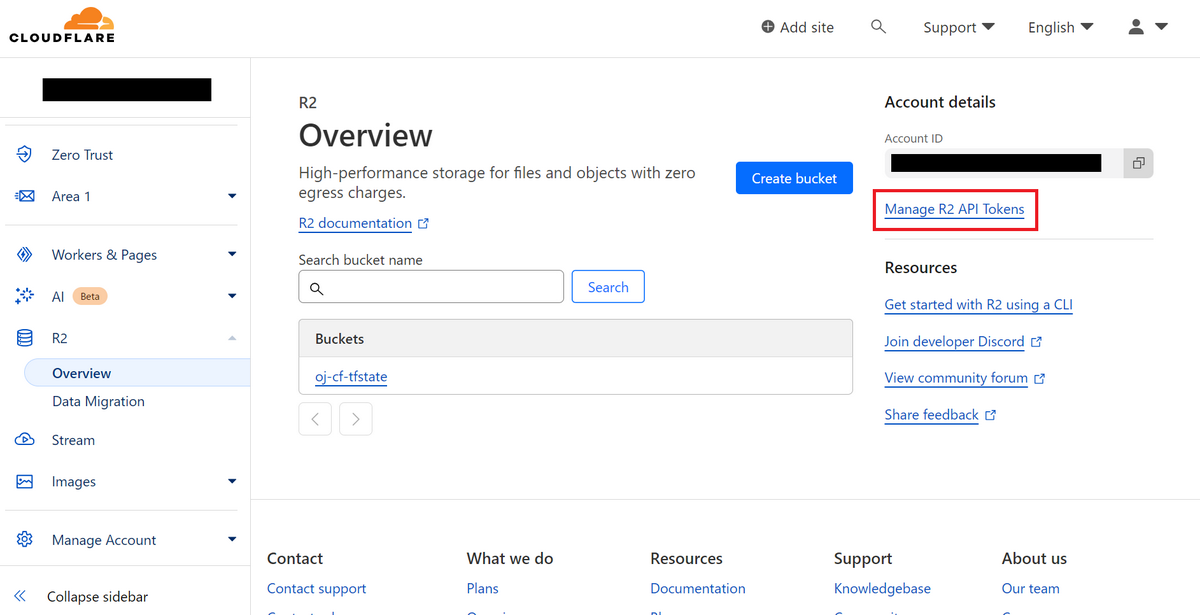This screenshot has width=1200, height=615.
Task: Click the Add site label
Action: [807, 27]
